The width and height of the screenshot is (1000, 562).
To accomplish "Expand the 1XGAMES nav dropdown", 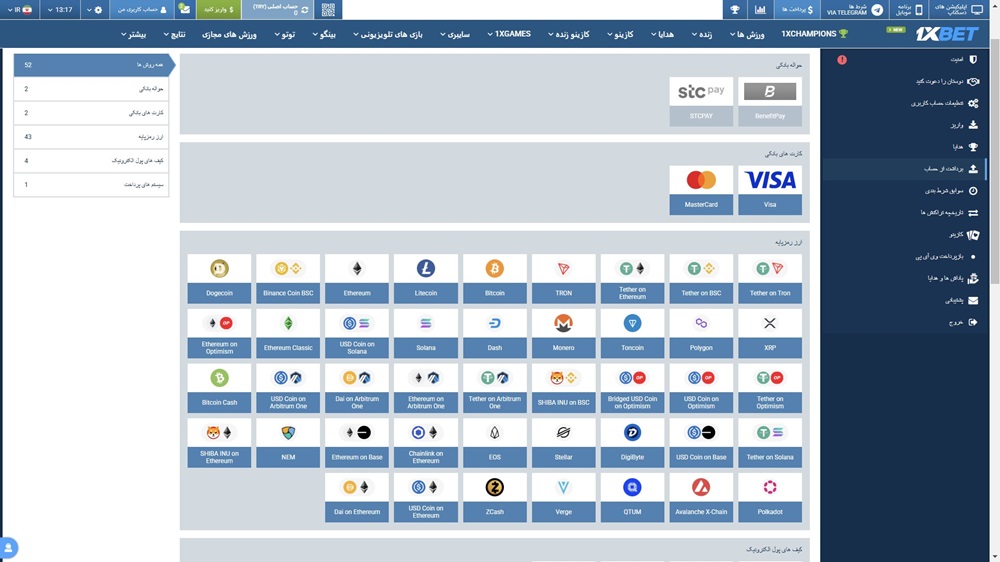I will [509, 34].
